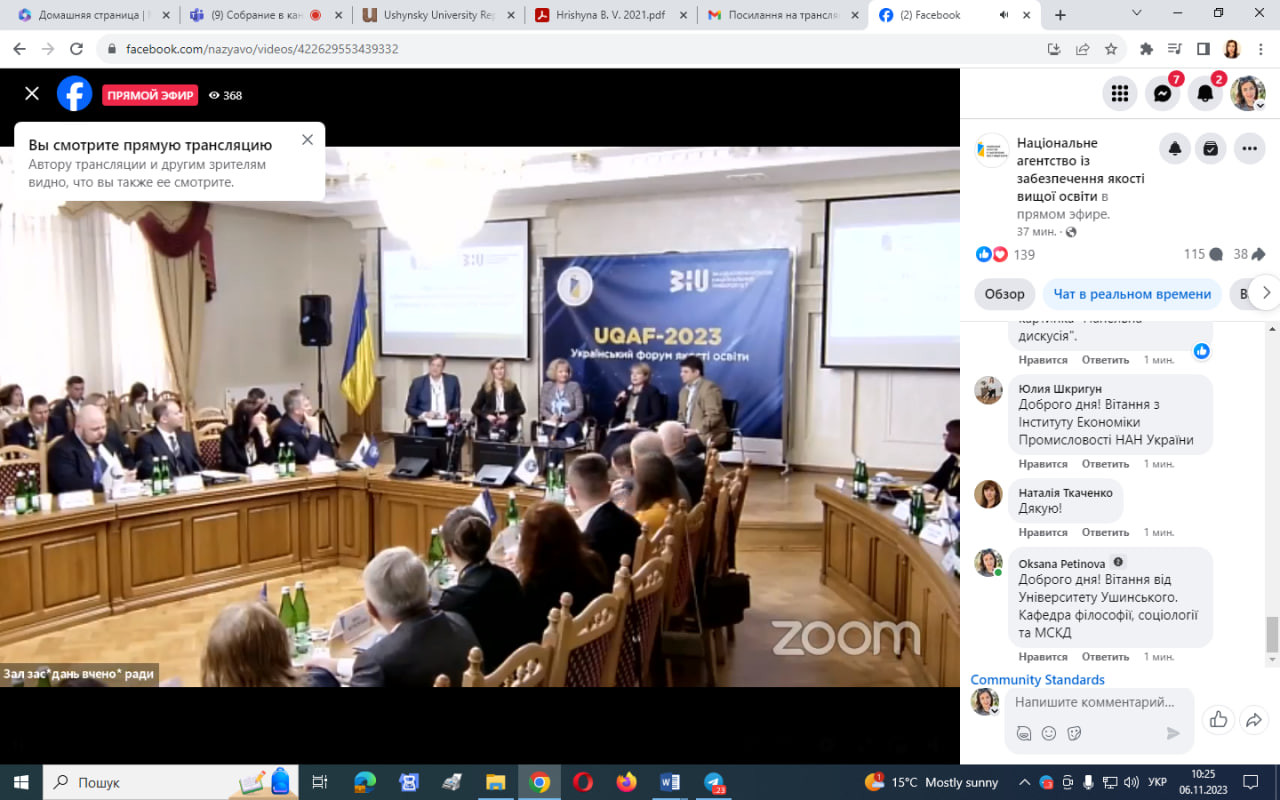Screen dimensions: 1280x800
Task: Show the 38 shares
Action: pyautogui.click(x=1249, y=254)
